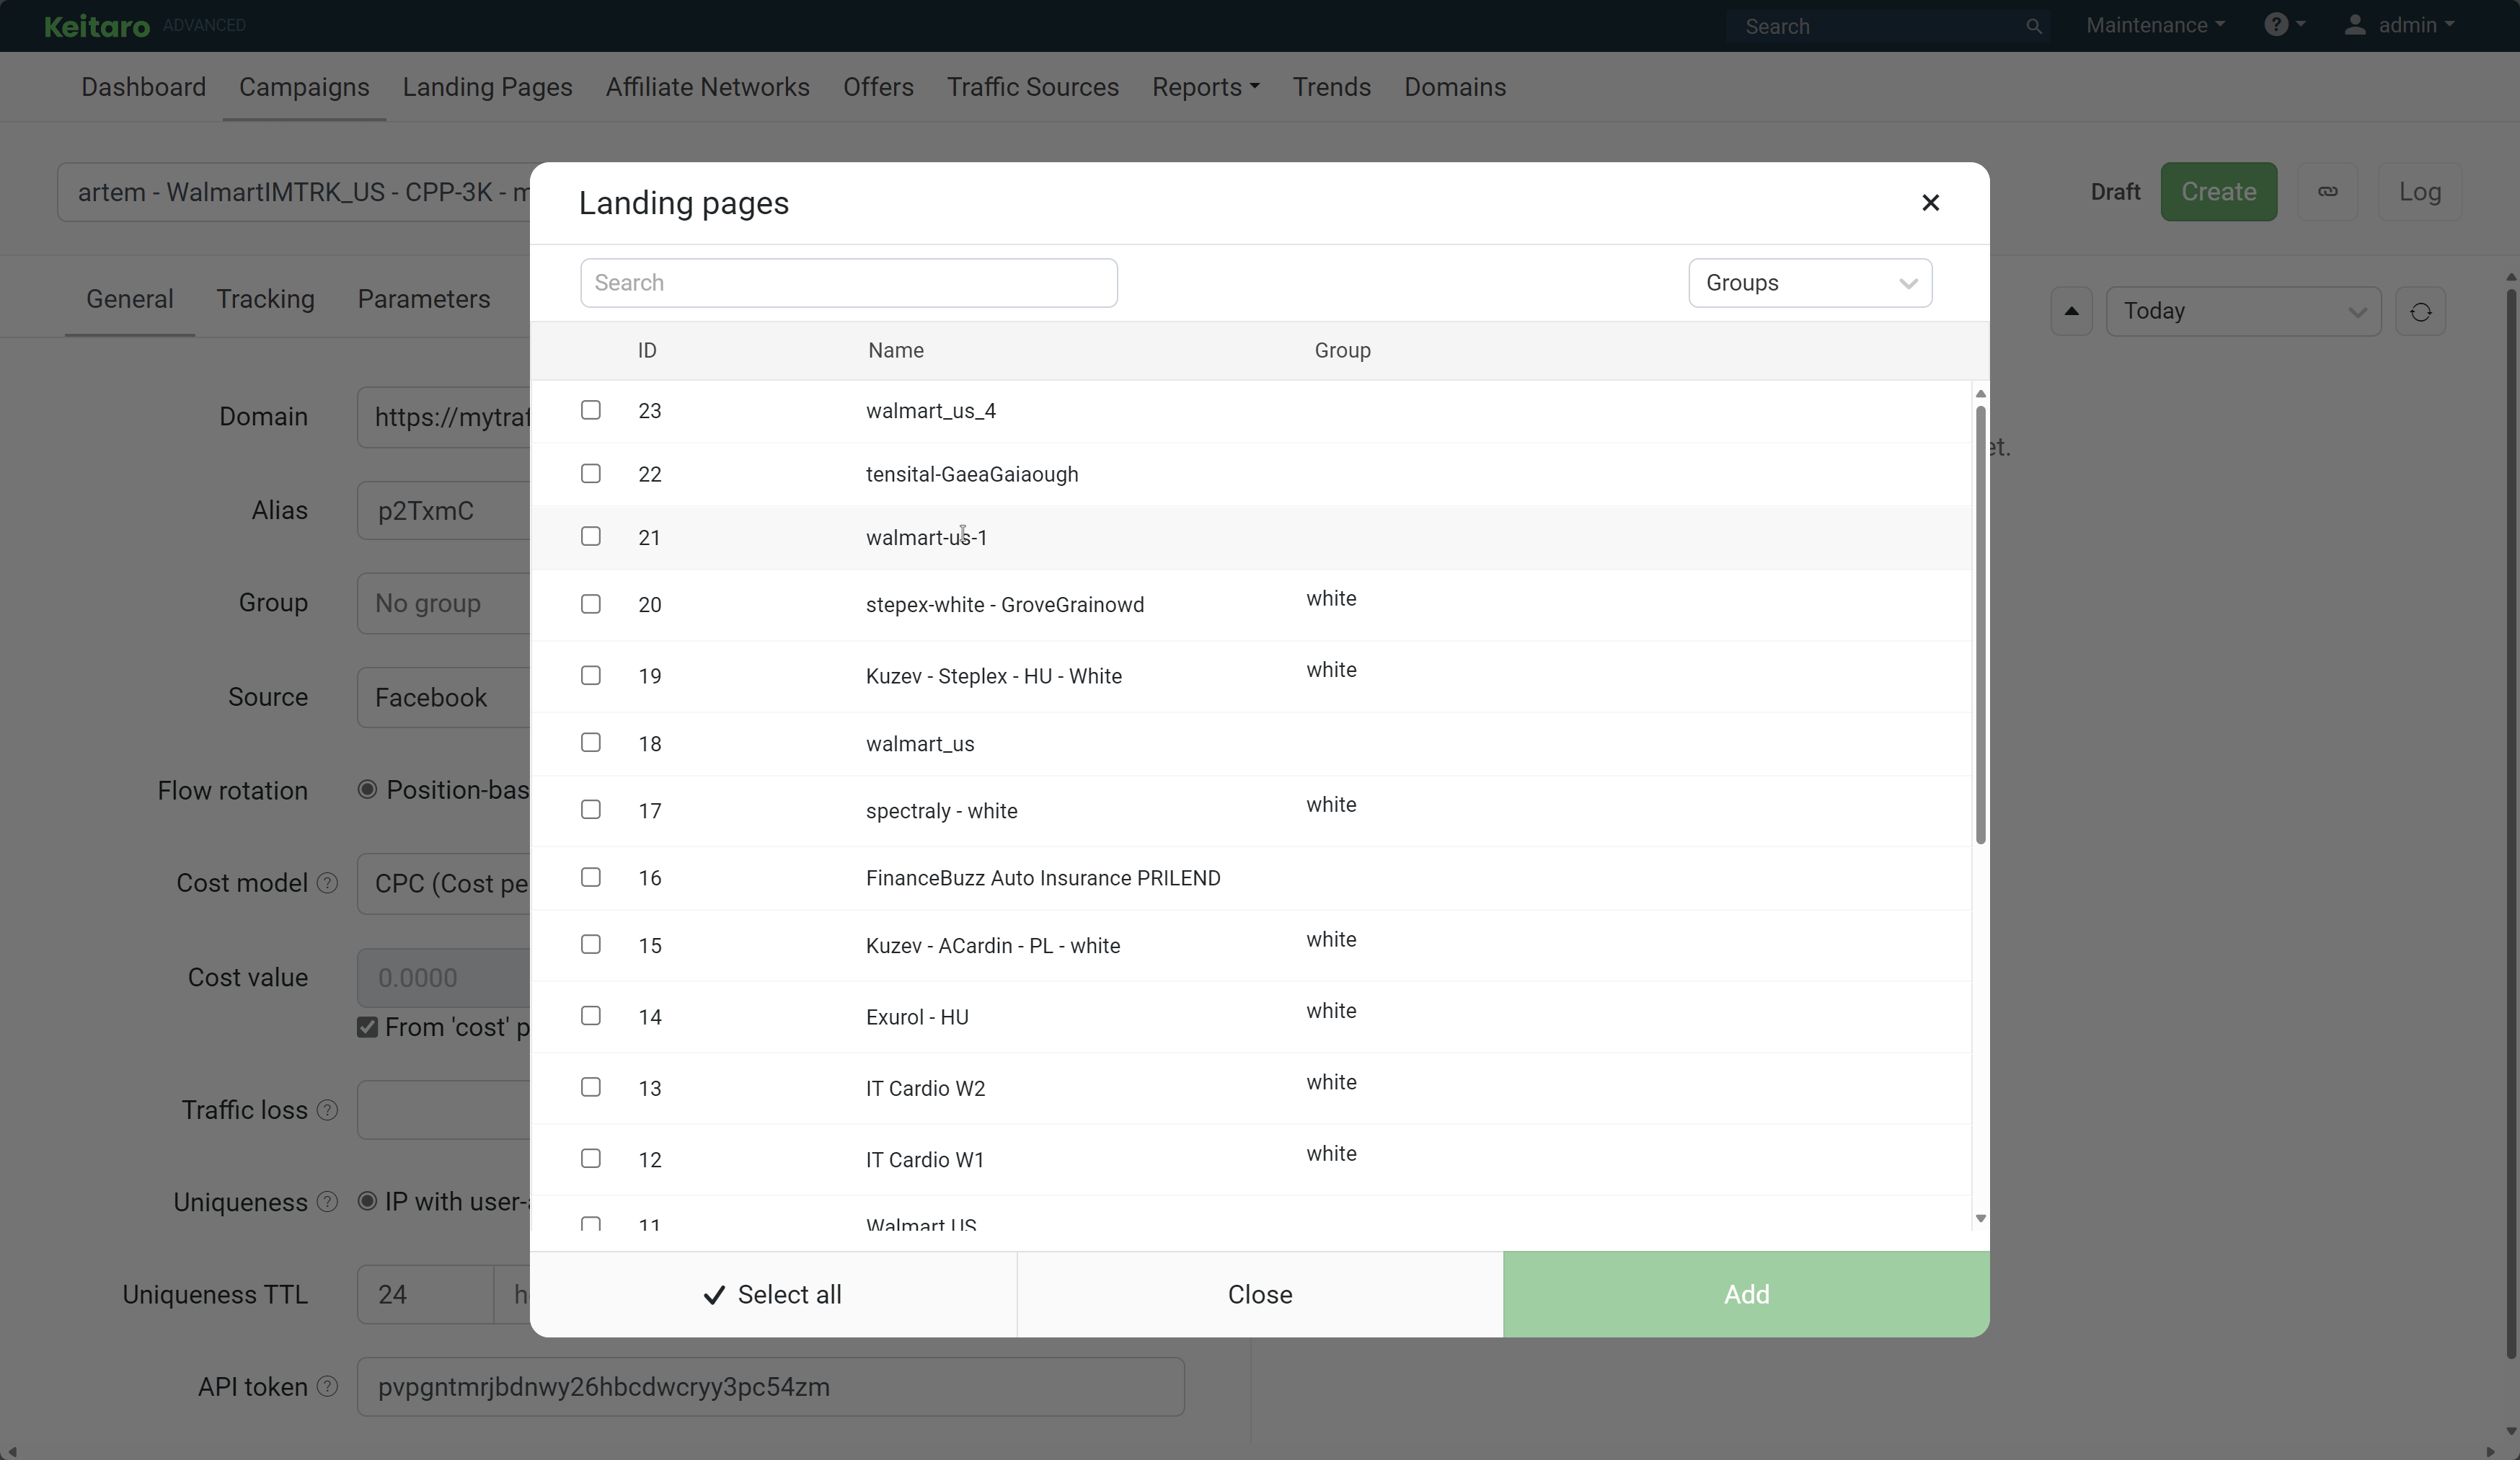Check the walmart_us row ID 18
The height and width of the screenshot is (1460, 2520).
591,742
